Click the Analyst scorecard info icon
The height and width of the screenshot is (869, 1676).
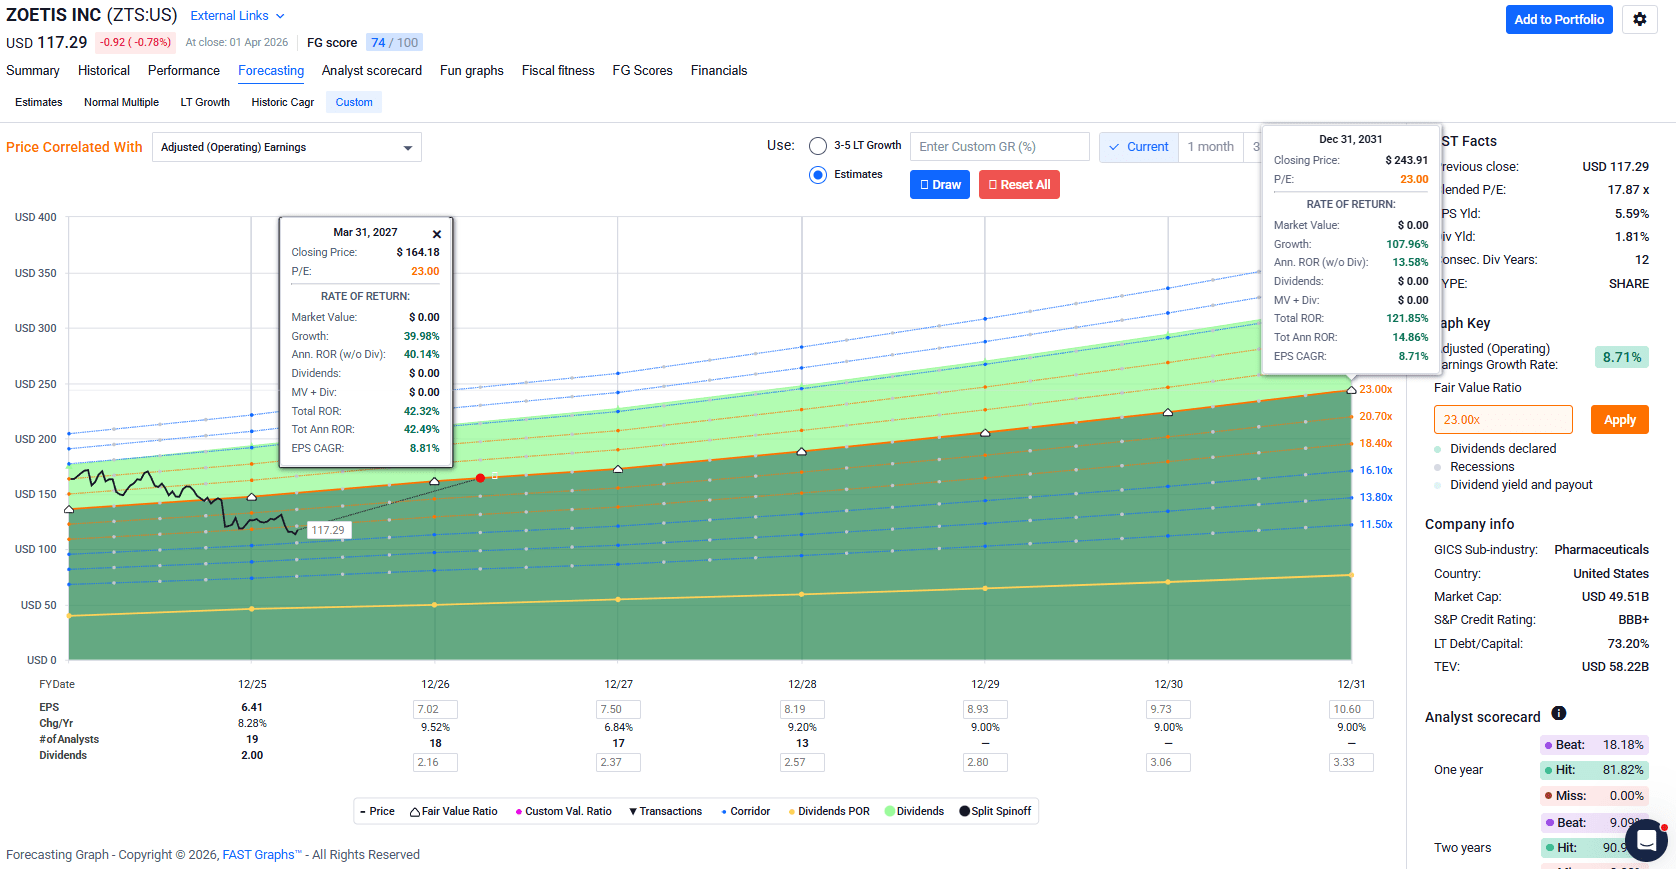[x=1558, y=713]
